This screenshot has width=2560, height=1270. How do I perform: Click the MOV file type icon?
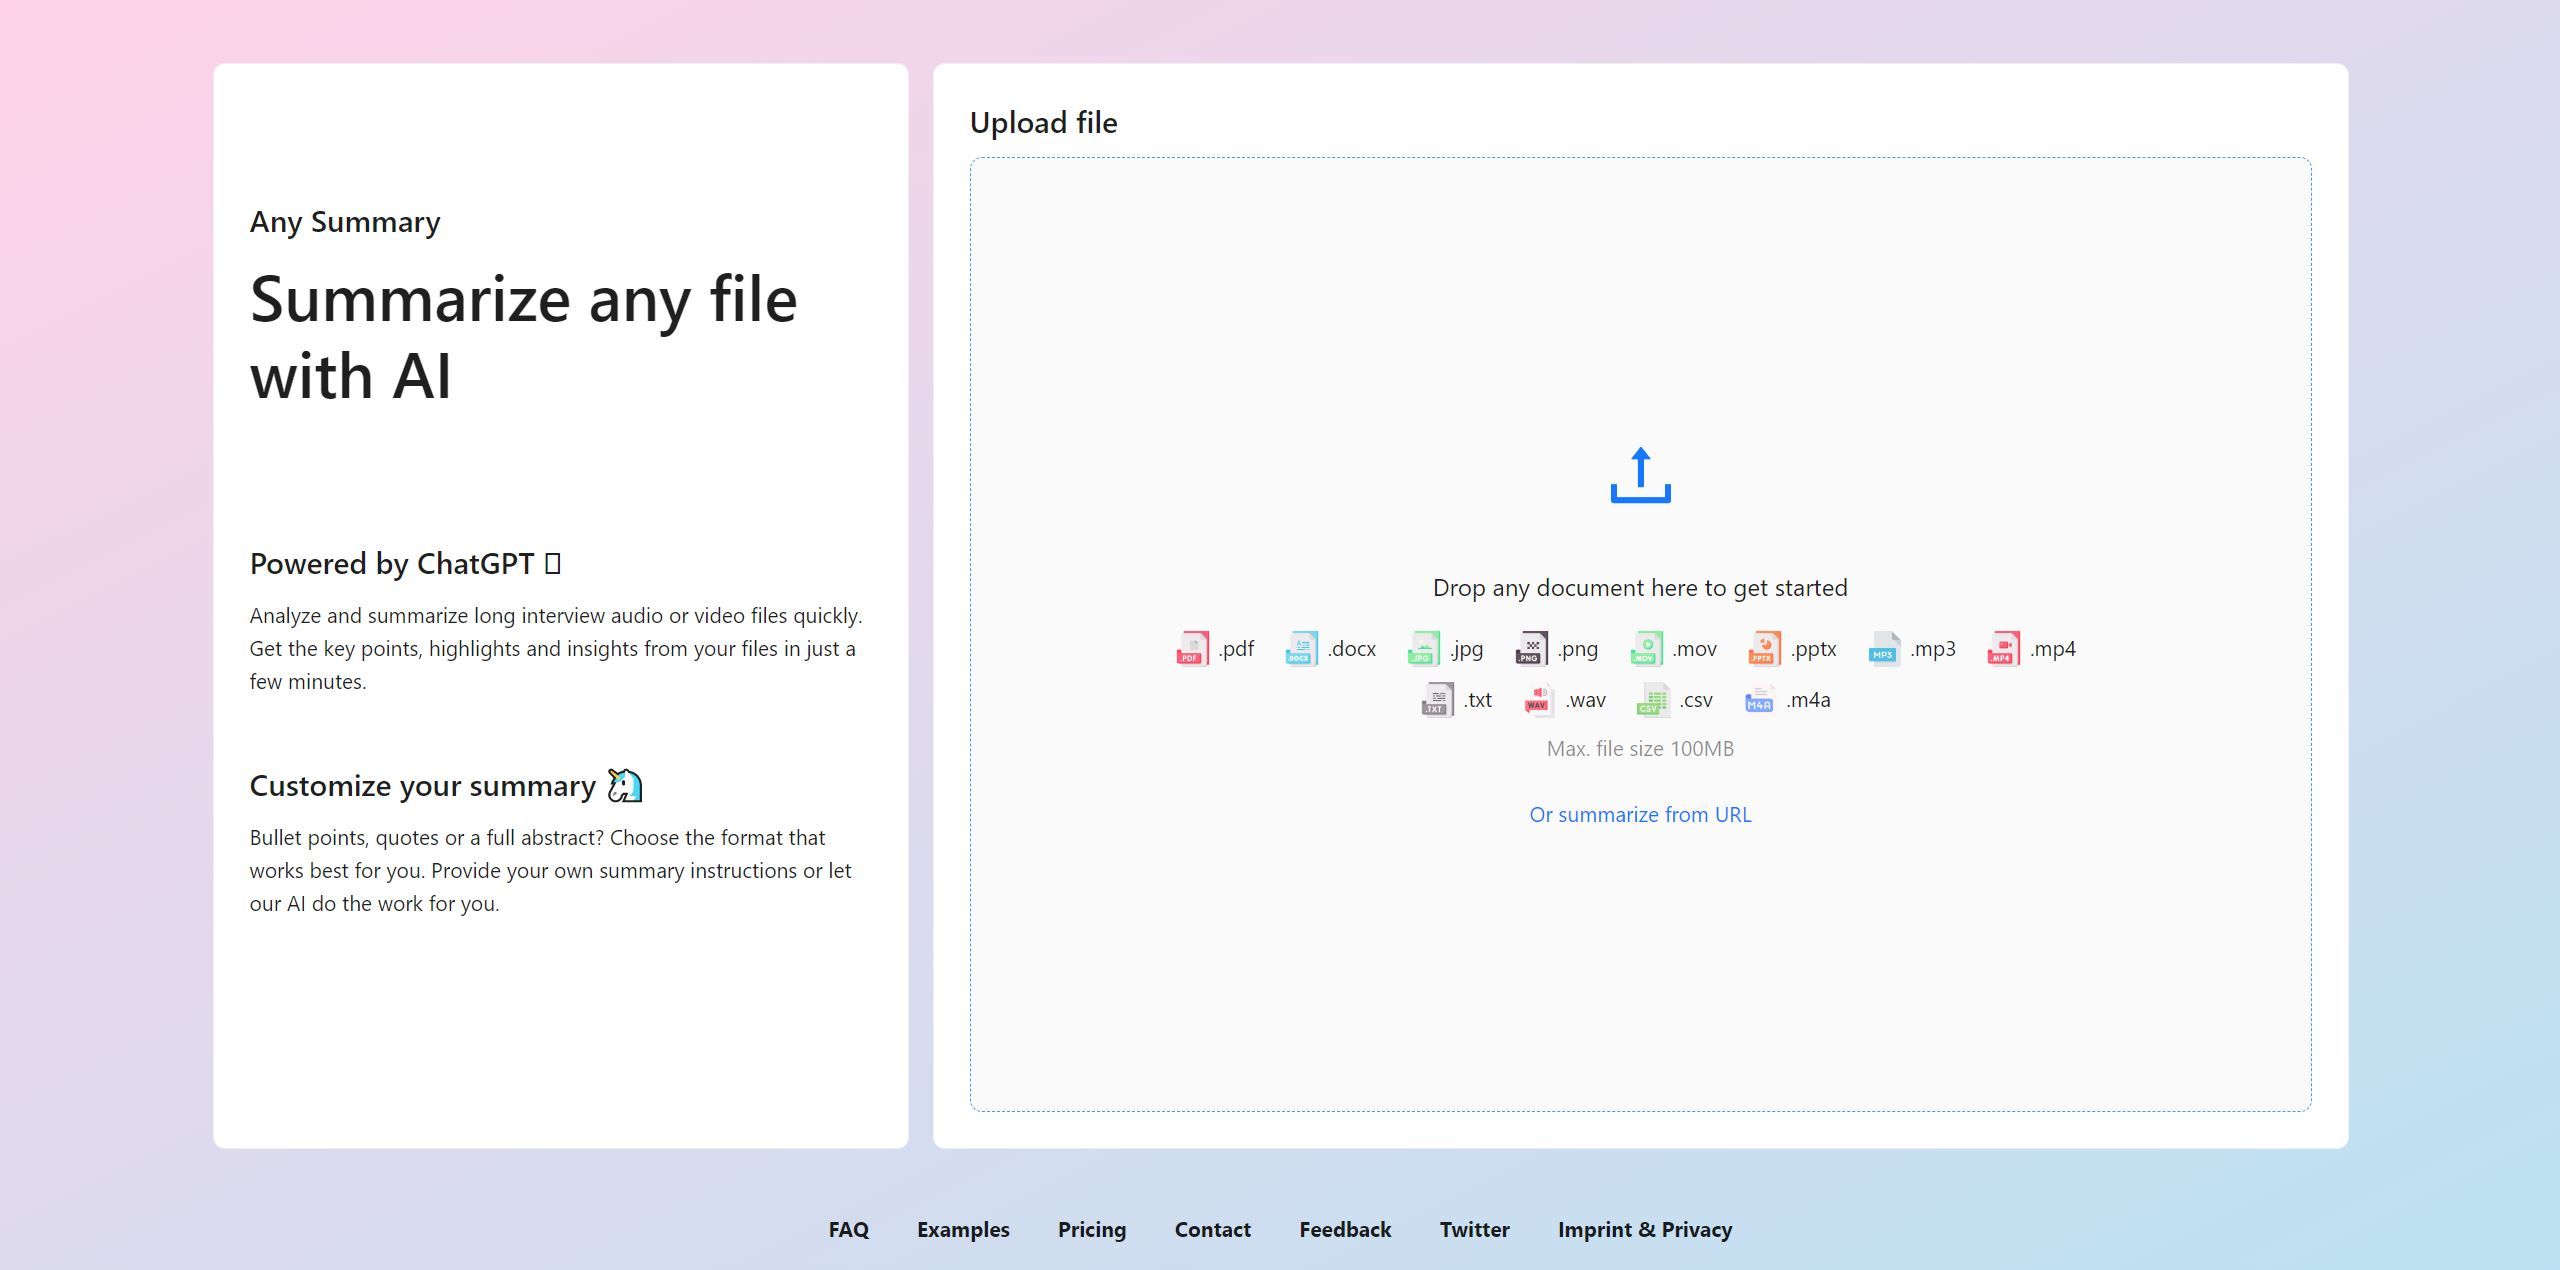point(1646,649)
